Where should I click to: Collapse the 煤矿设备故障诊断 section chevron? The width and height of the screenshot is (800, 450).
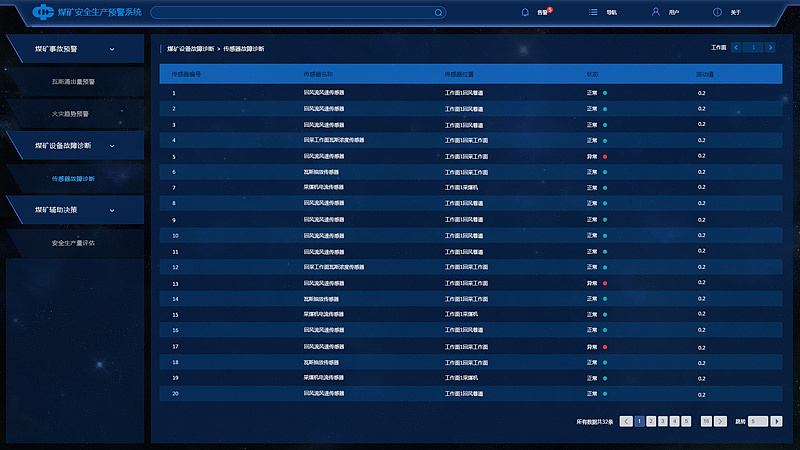(112, 146)
